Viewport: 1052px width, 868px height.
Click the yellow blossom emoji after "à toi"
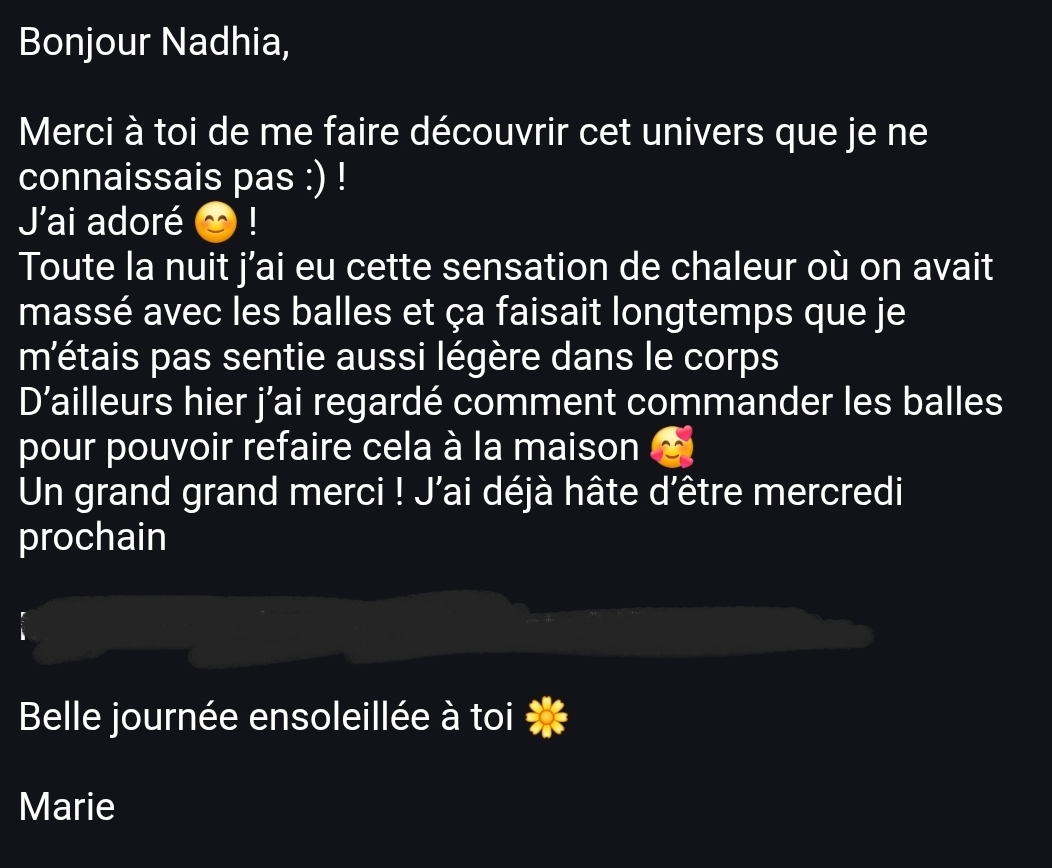[x=546, y=717]
